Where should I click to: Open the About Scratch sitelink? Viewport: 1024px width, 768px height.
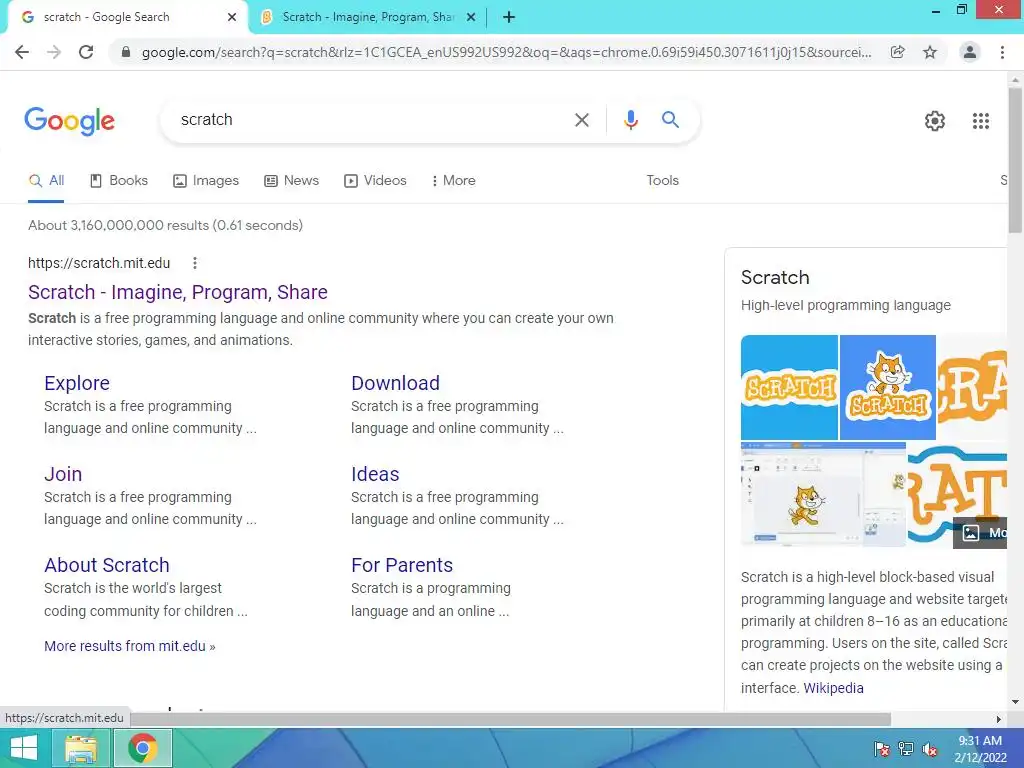point(106,565)
